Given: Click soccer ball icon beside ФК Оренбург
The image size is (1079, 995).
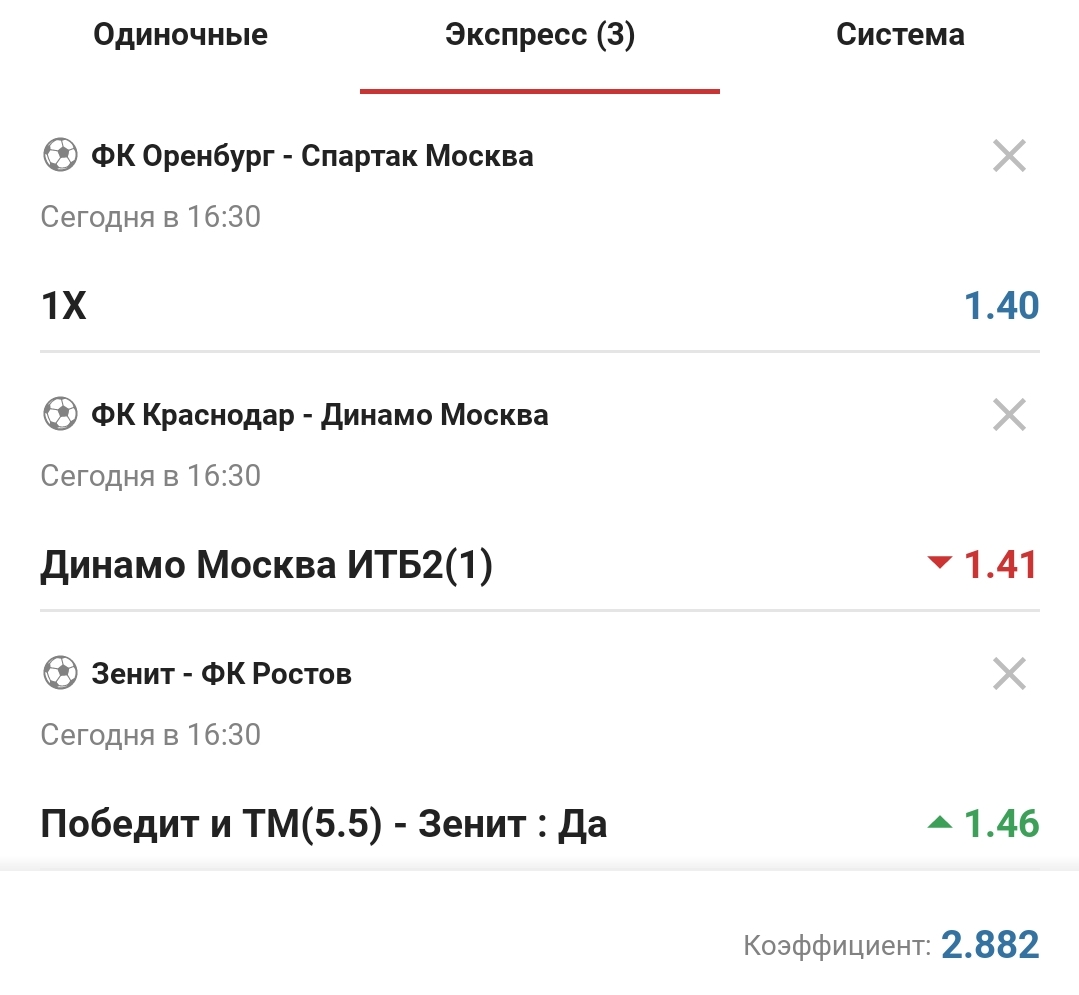Looking at the screenshot, I should [x=60, y=156].
